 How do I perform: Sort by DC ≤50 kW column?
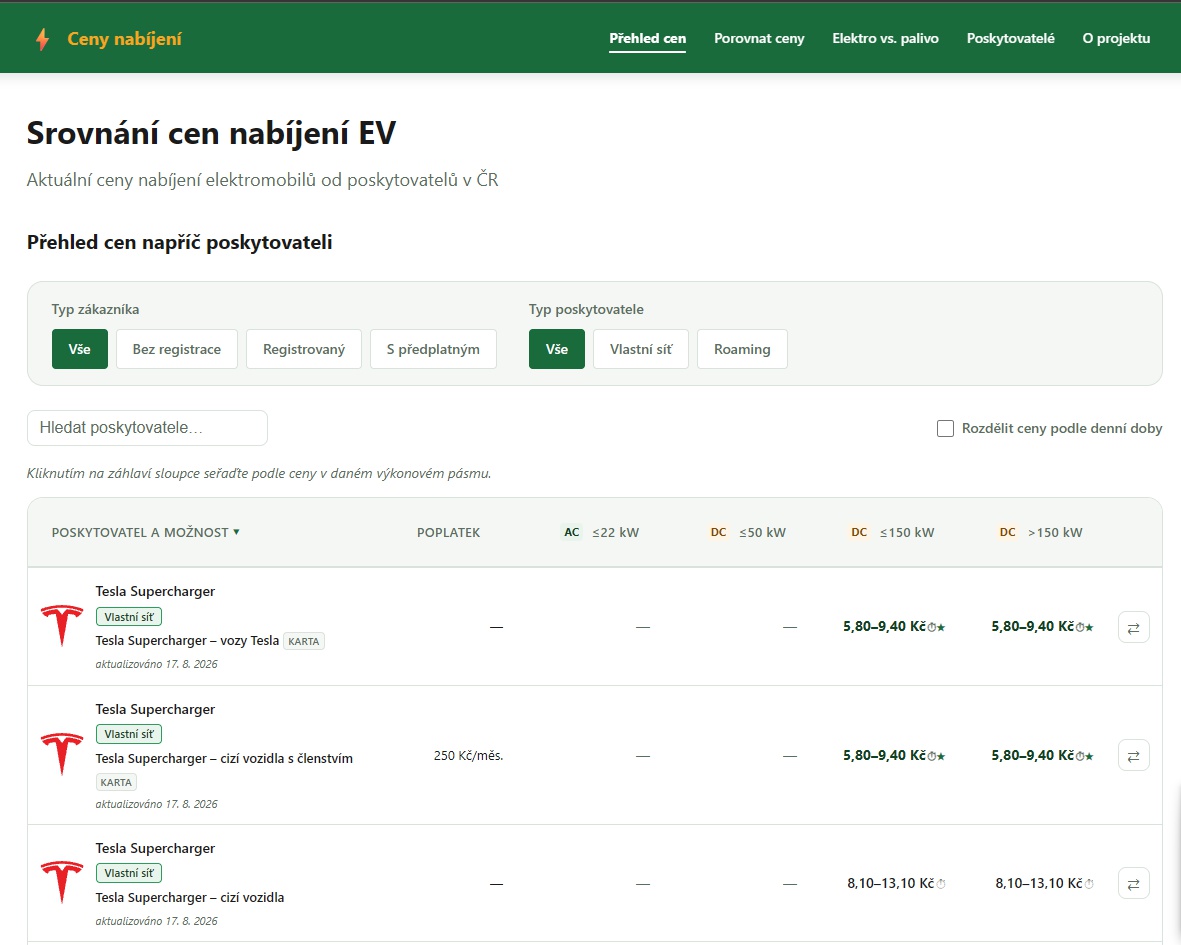click(747, 532)
